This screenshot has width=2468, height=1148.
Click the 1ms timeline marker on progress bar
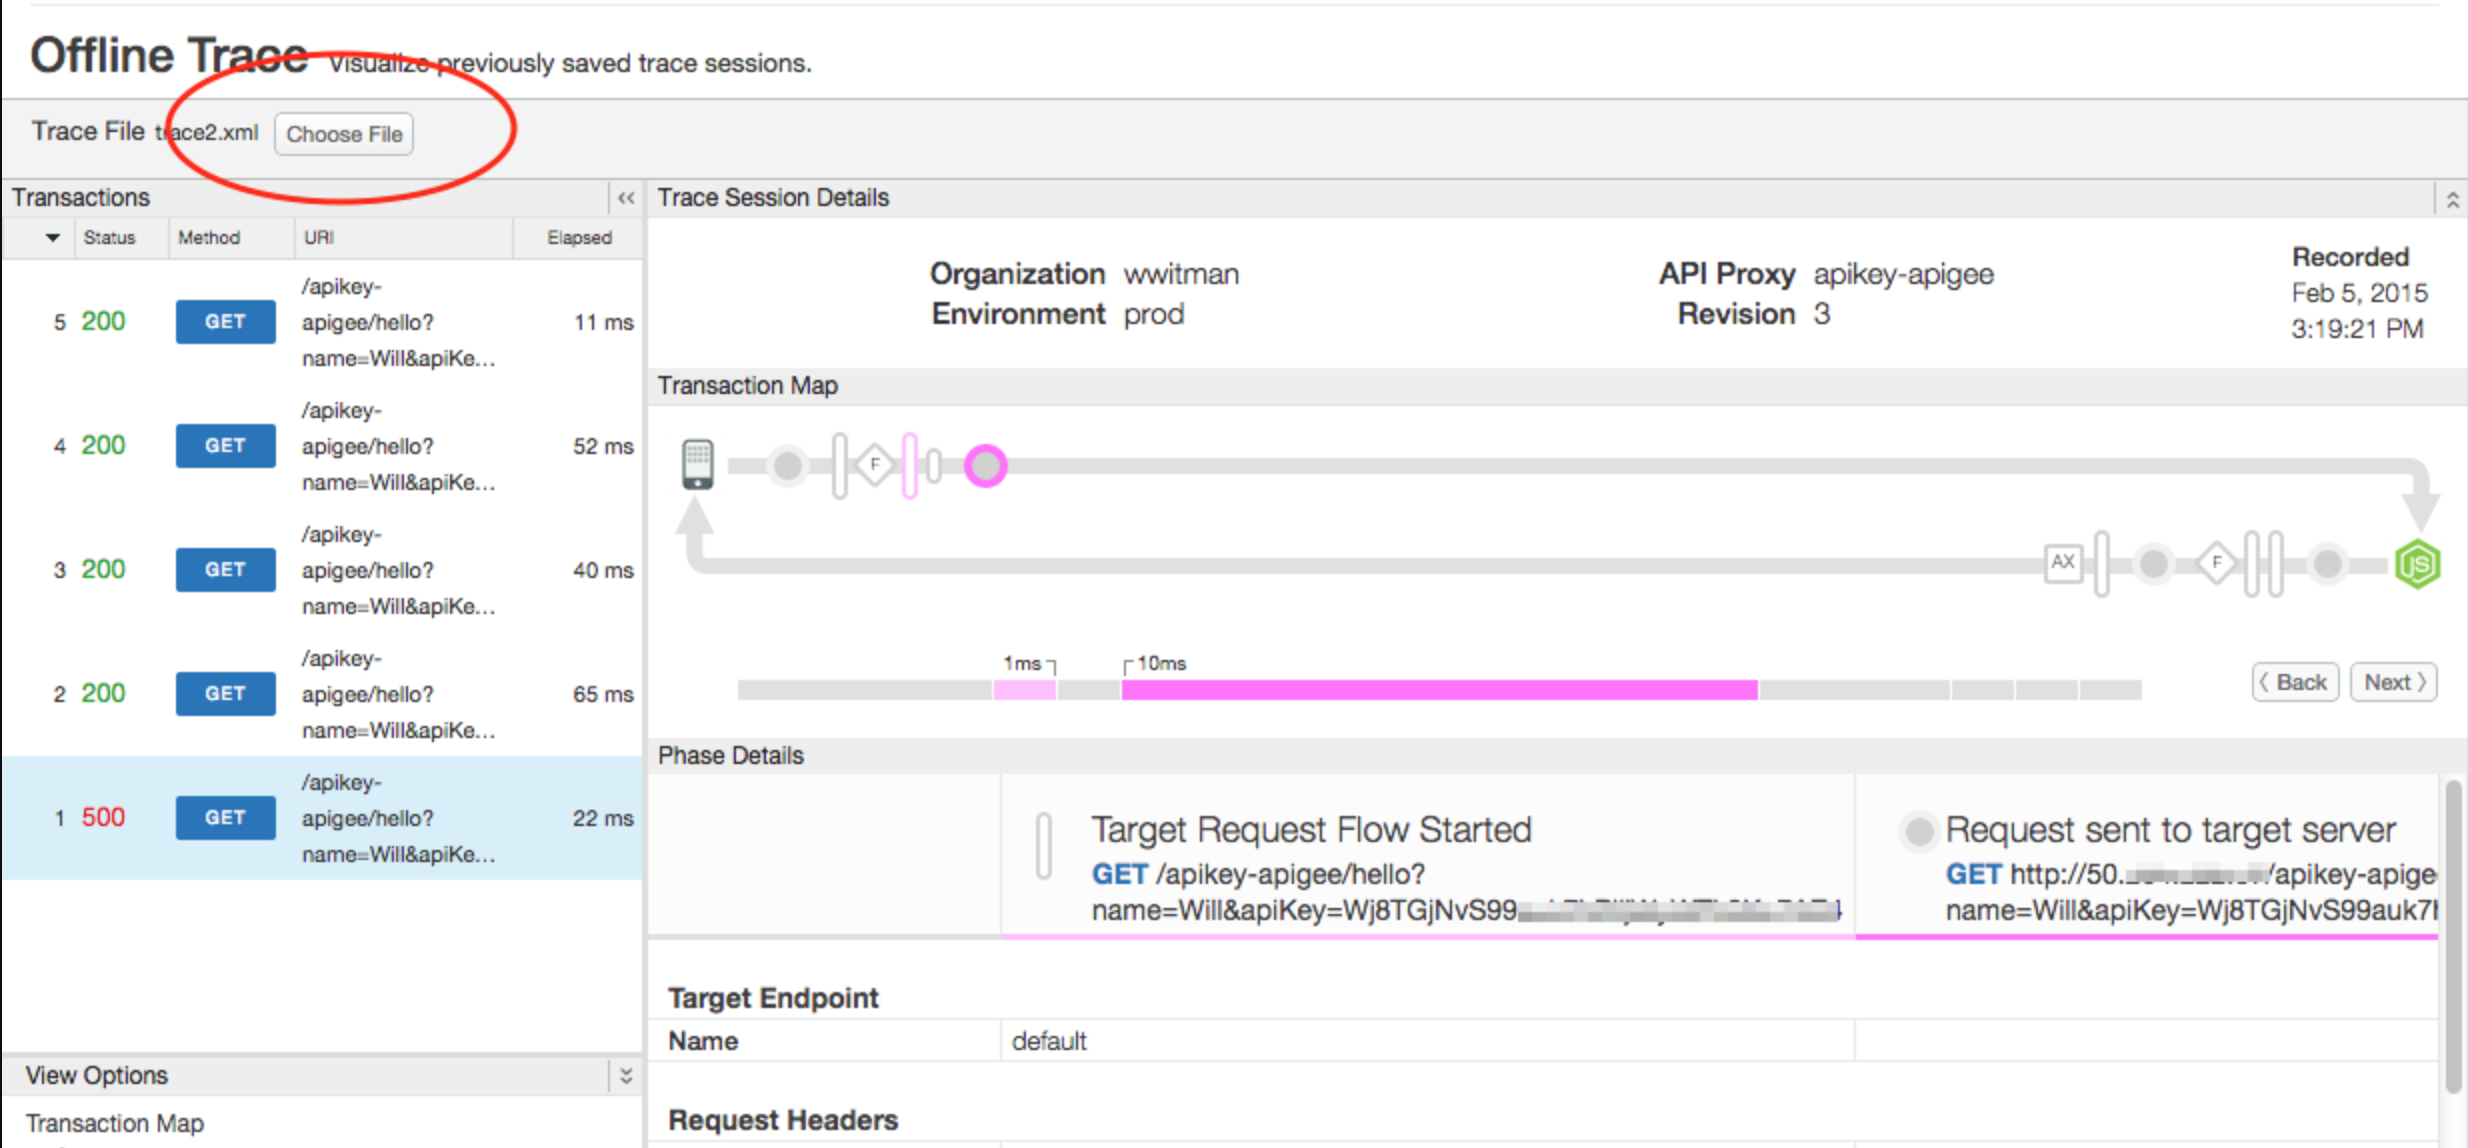tap(1025, 663)
